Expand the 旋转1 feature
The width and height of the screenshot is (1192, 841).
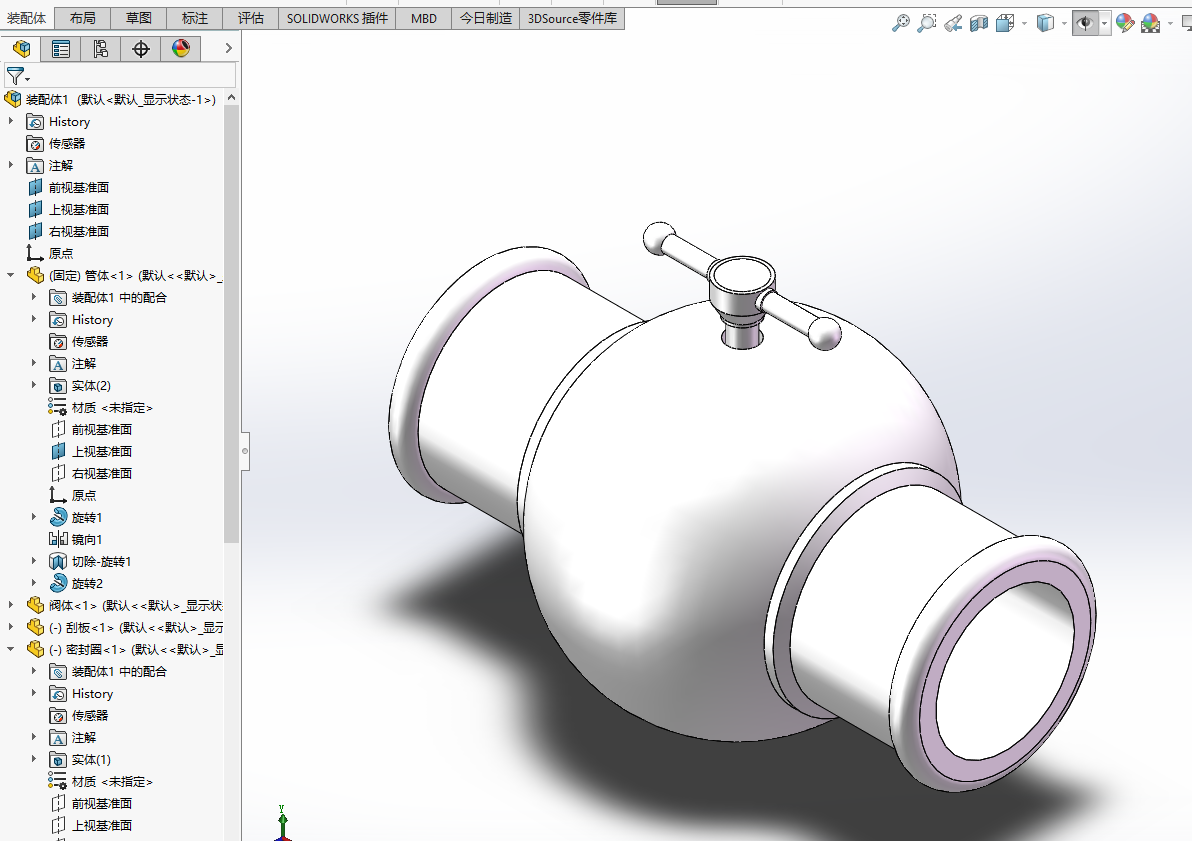tap(33, 517)
